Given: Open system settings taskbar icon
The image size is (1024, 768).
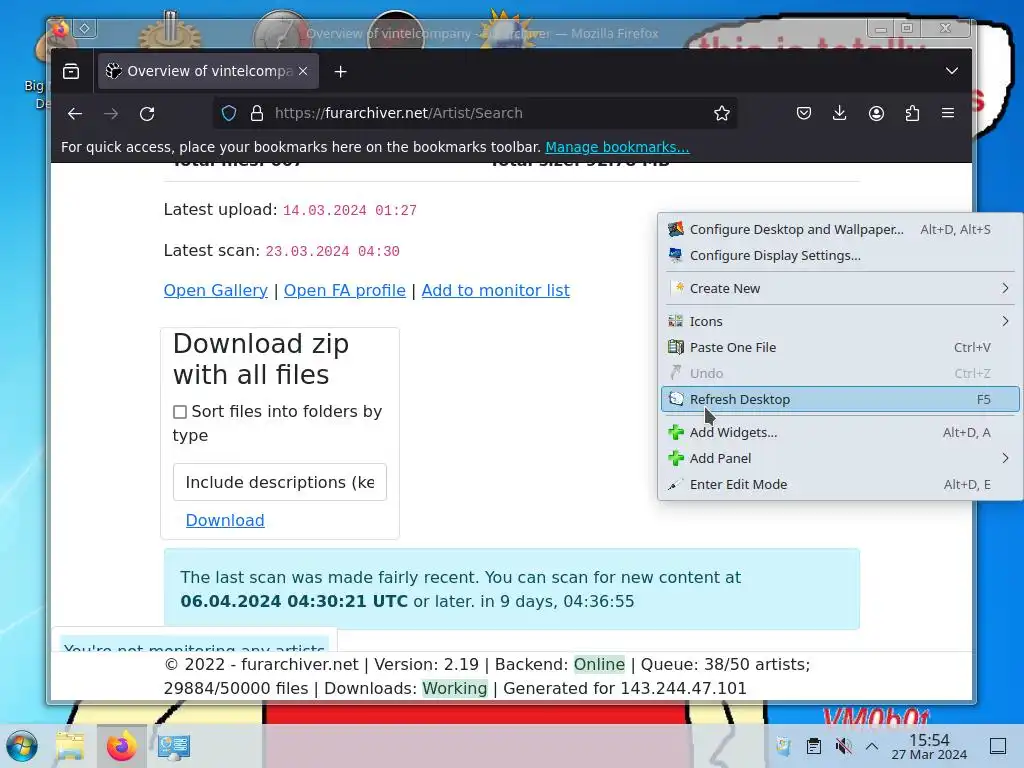Looking at the screenshot, I should 173,746.
